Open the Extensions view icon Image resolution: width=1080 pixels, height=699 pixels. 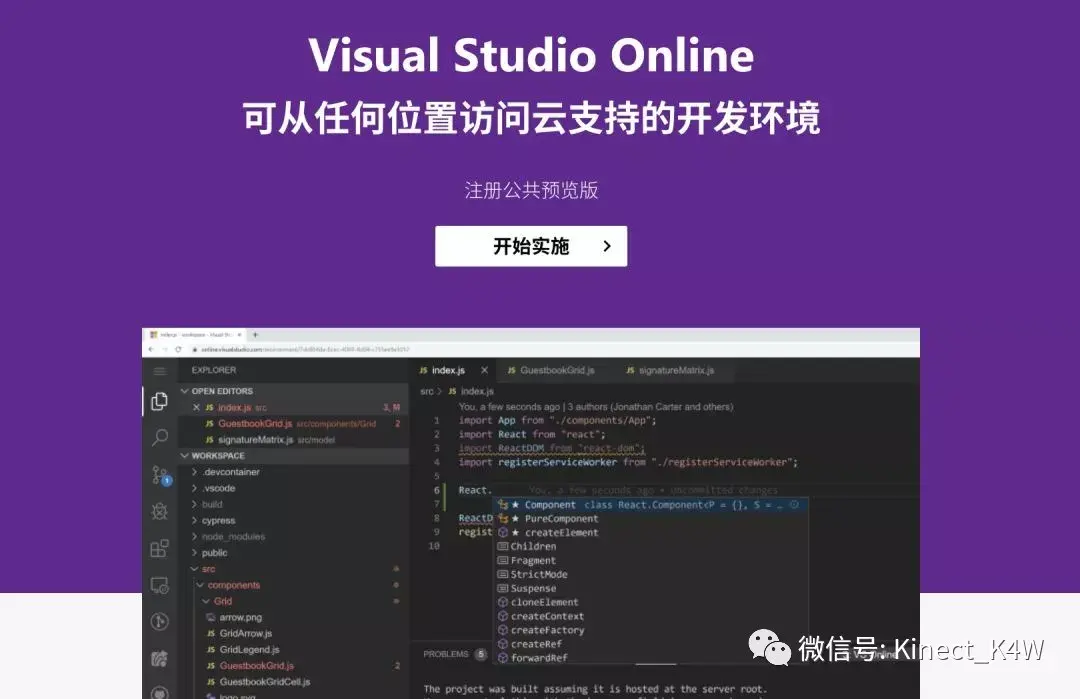coord(158,548)
